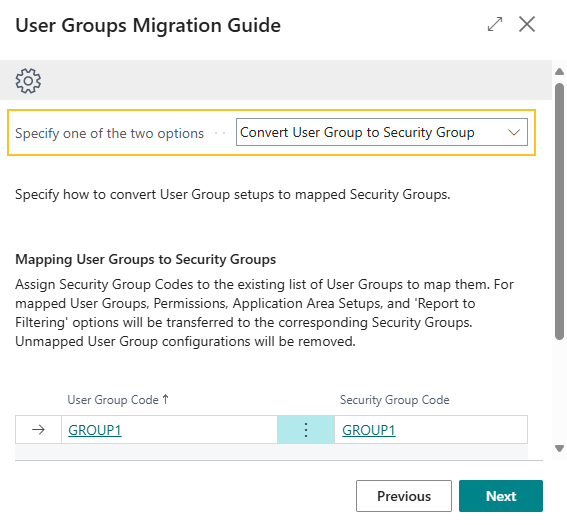567x525 pixels.
Task: Continue with the Next button
Action: click(501, 496)
